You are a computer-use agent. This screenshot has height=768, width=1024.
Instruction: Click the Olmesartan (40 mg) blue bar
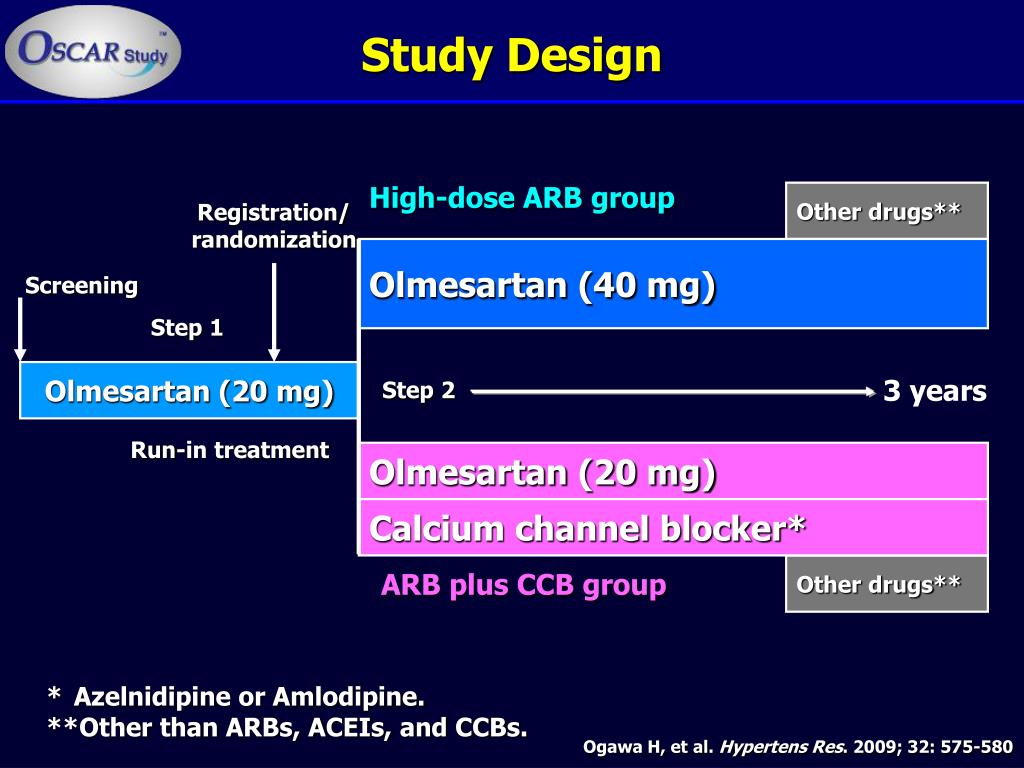(x=674, y=283)
